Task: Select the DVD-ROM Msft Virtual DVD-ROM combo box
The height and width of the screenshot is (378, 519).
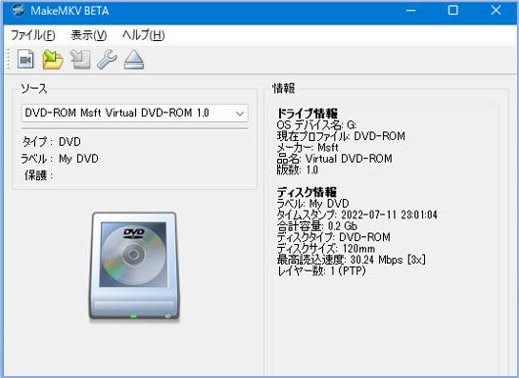Action: [x=135, y=113]
